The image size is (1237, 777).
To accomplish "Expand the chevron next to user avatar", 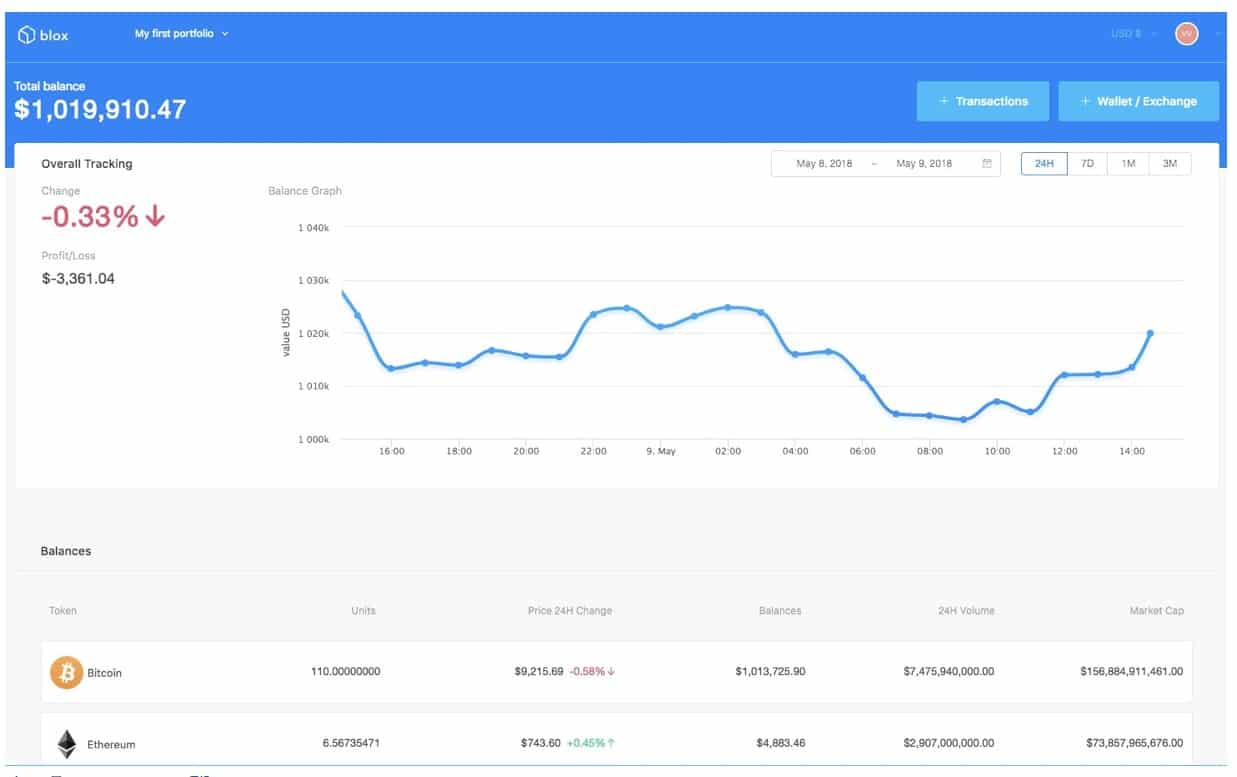I will 1217,34.
